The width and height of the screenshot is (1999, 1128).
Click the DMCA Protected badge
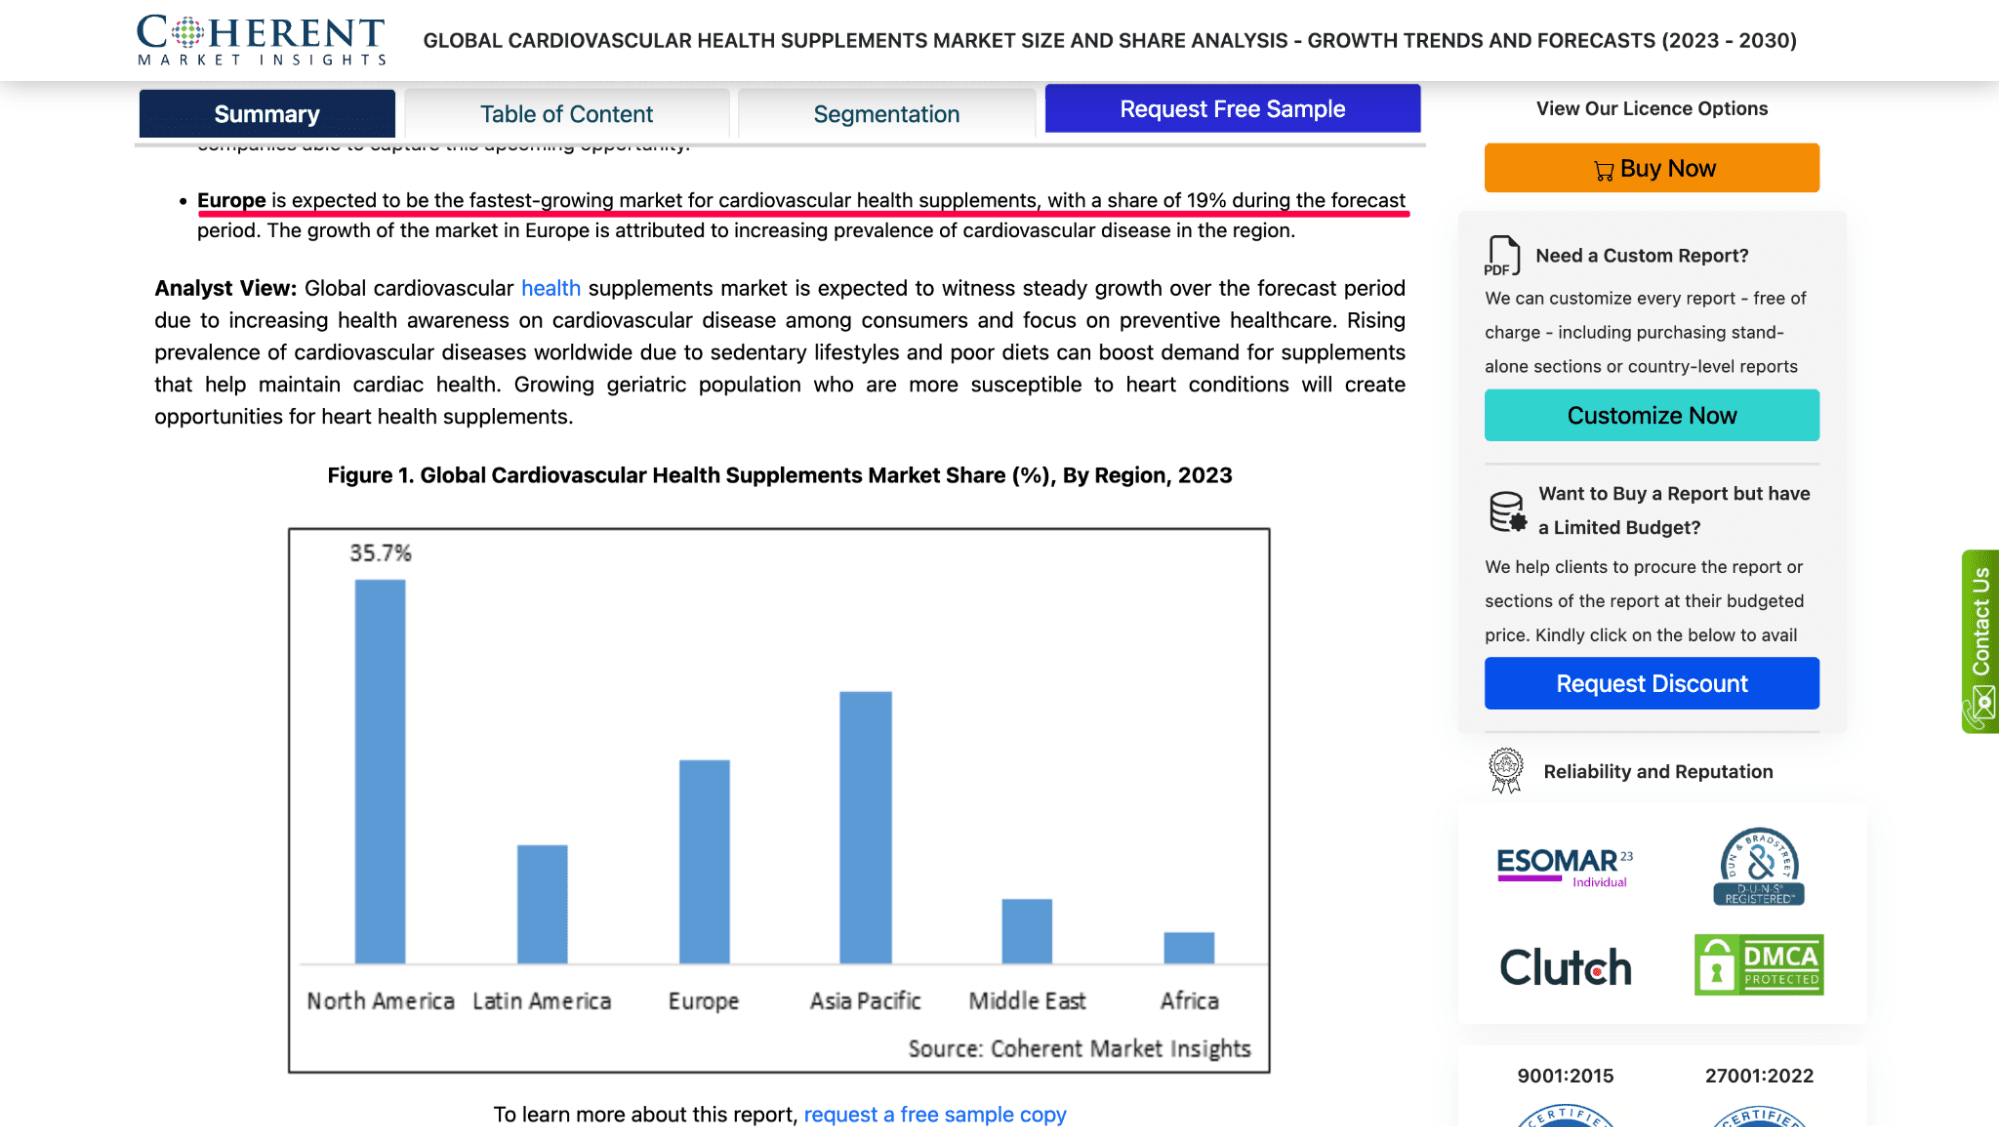1759,965
